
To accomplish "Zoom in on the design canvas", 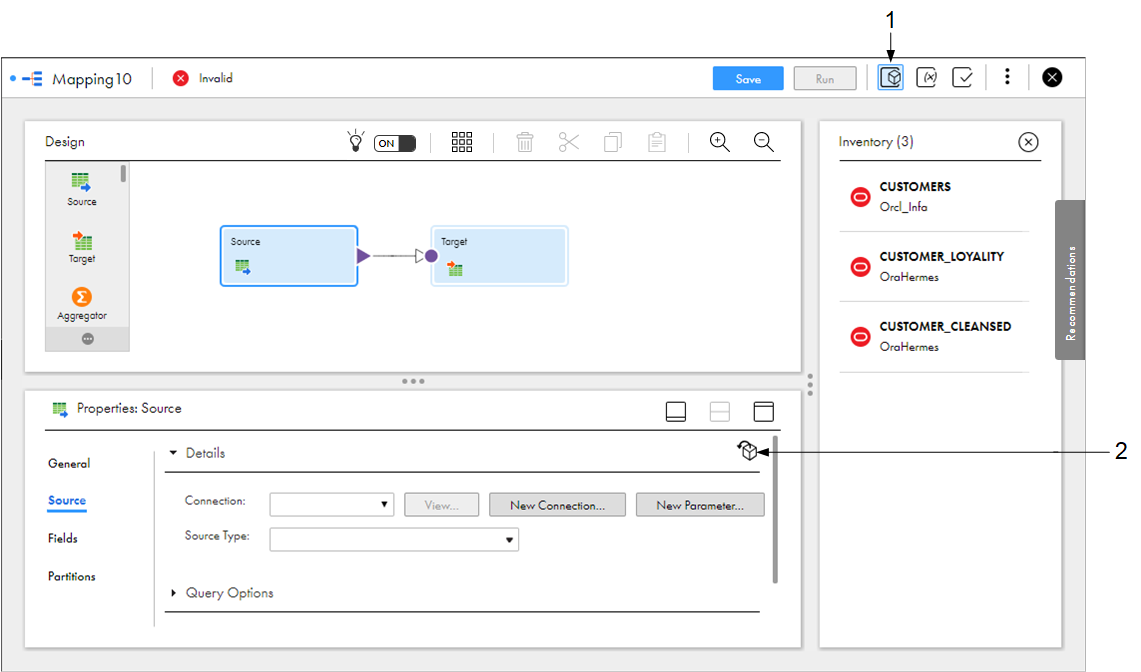I will click(x=720, y=142).
